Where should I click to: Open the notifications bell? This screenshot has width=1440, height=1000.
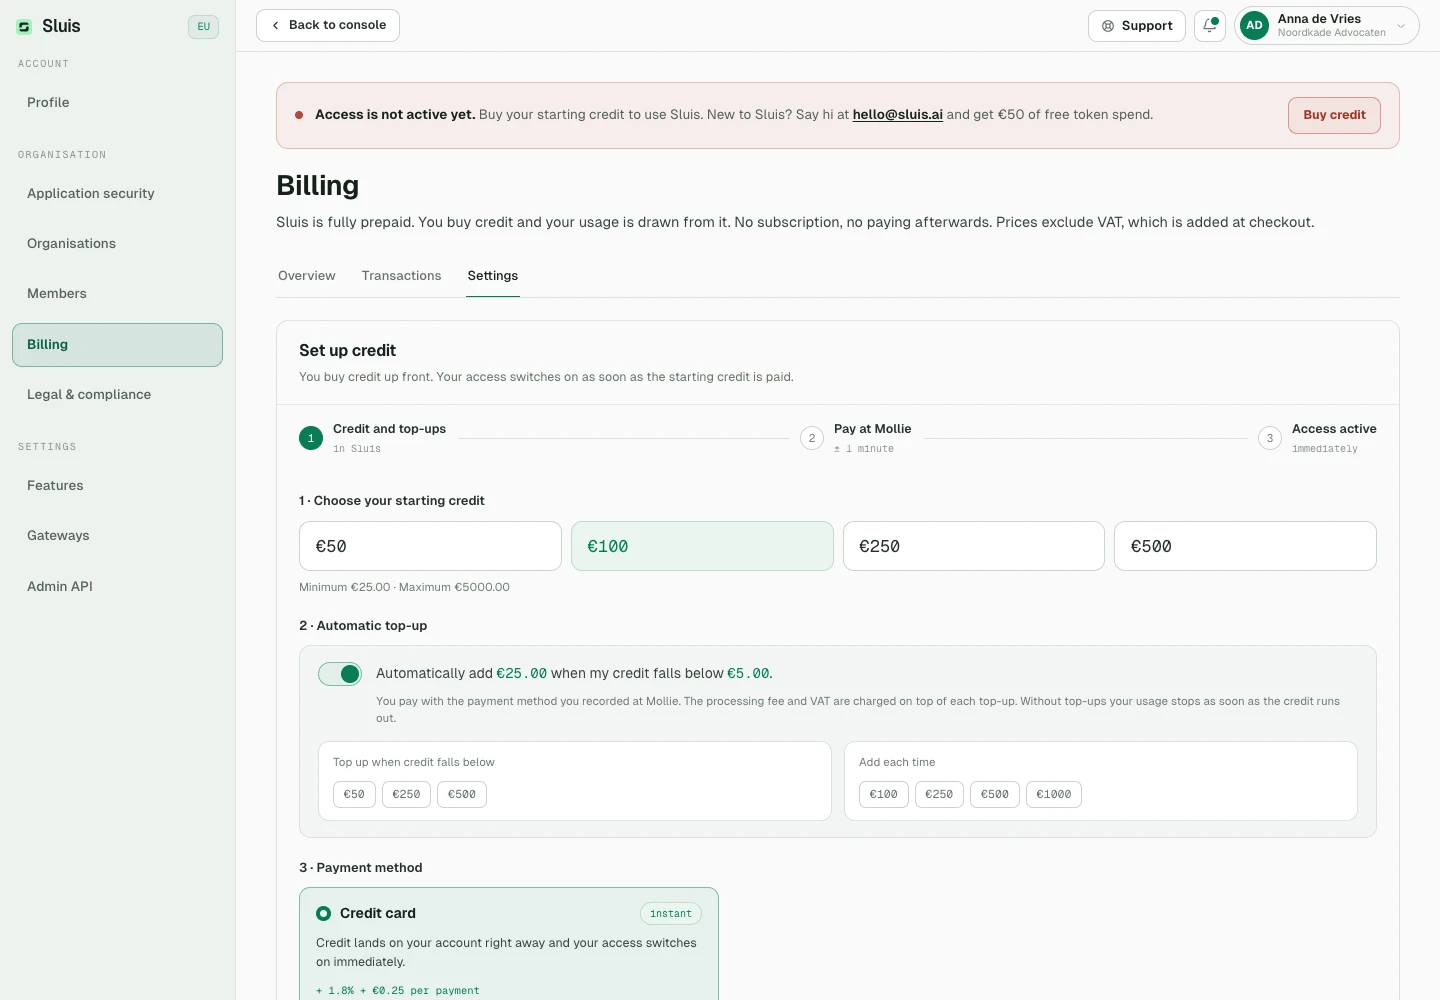[x=1210, y=26]
